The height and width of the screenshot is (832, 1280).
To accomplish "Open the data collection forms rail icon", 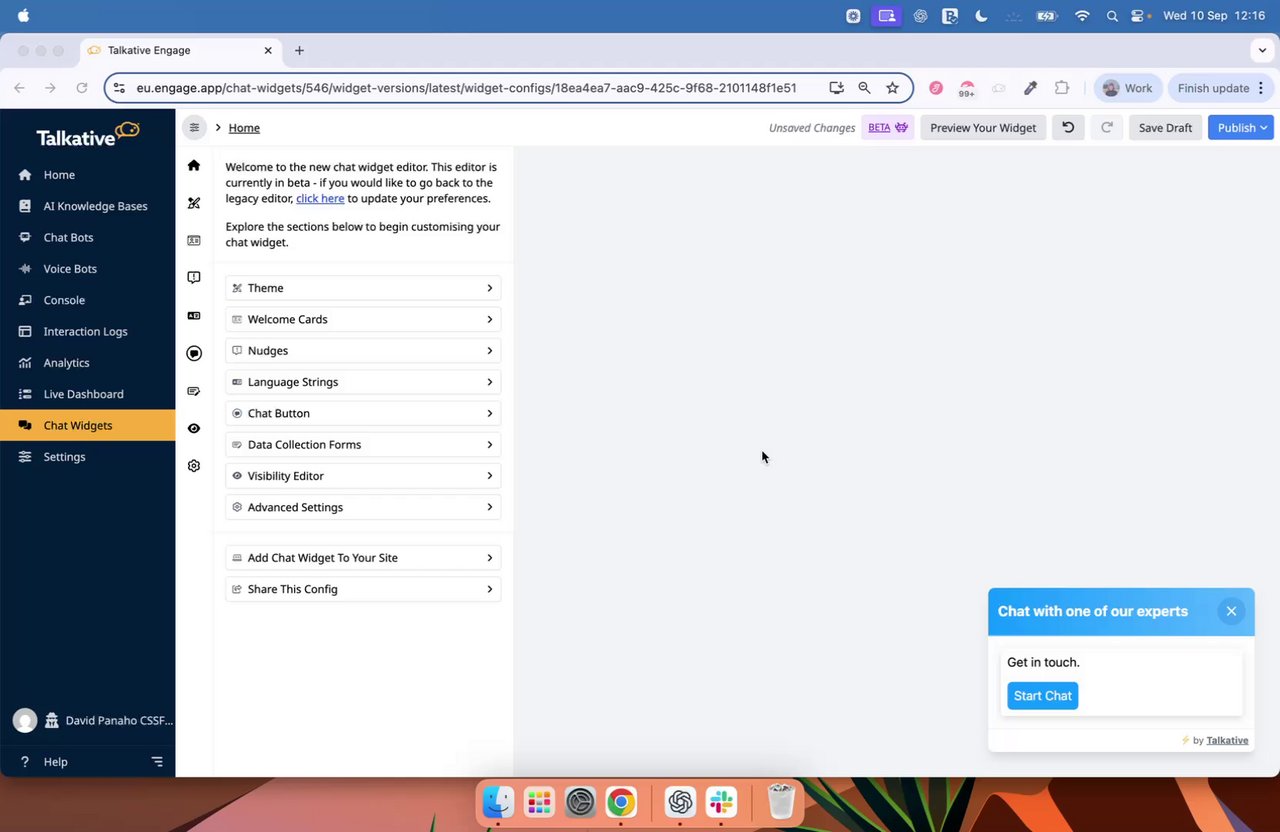I will 194,391.
